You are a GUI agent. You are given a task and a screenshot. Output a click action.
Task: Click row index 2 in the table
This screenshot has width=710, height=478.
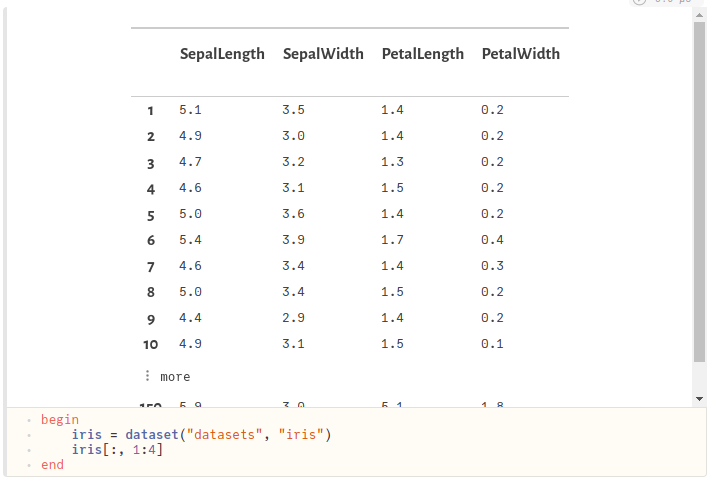(151, 136)
